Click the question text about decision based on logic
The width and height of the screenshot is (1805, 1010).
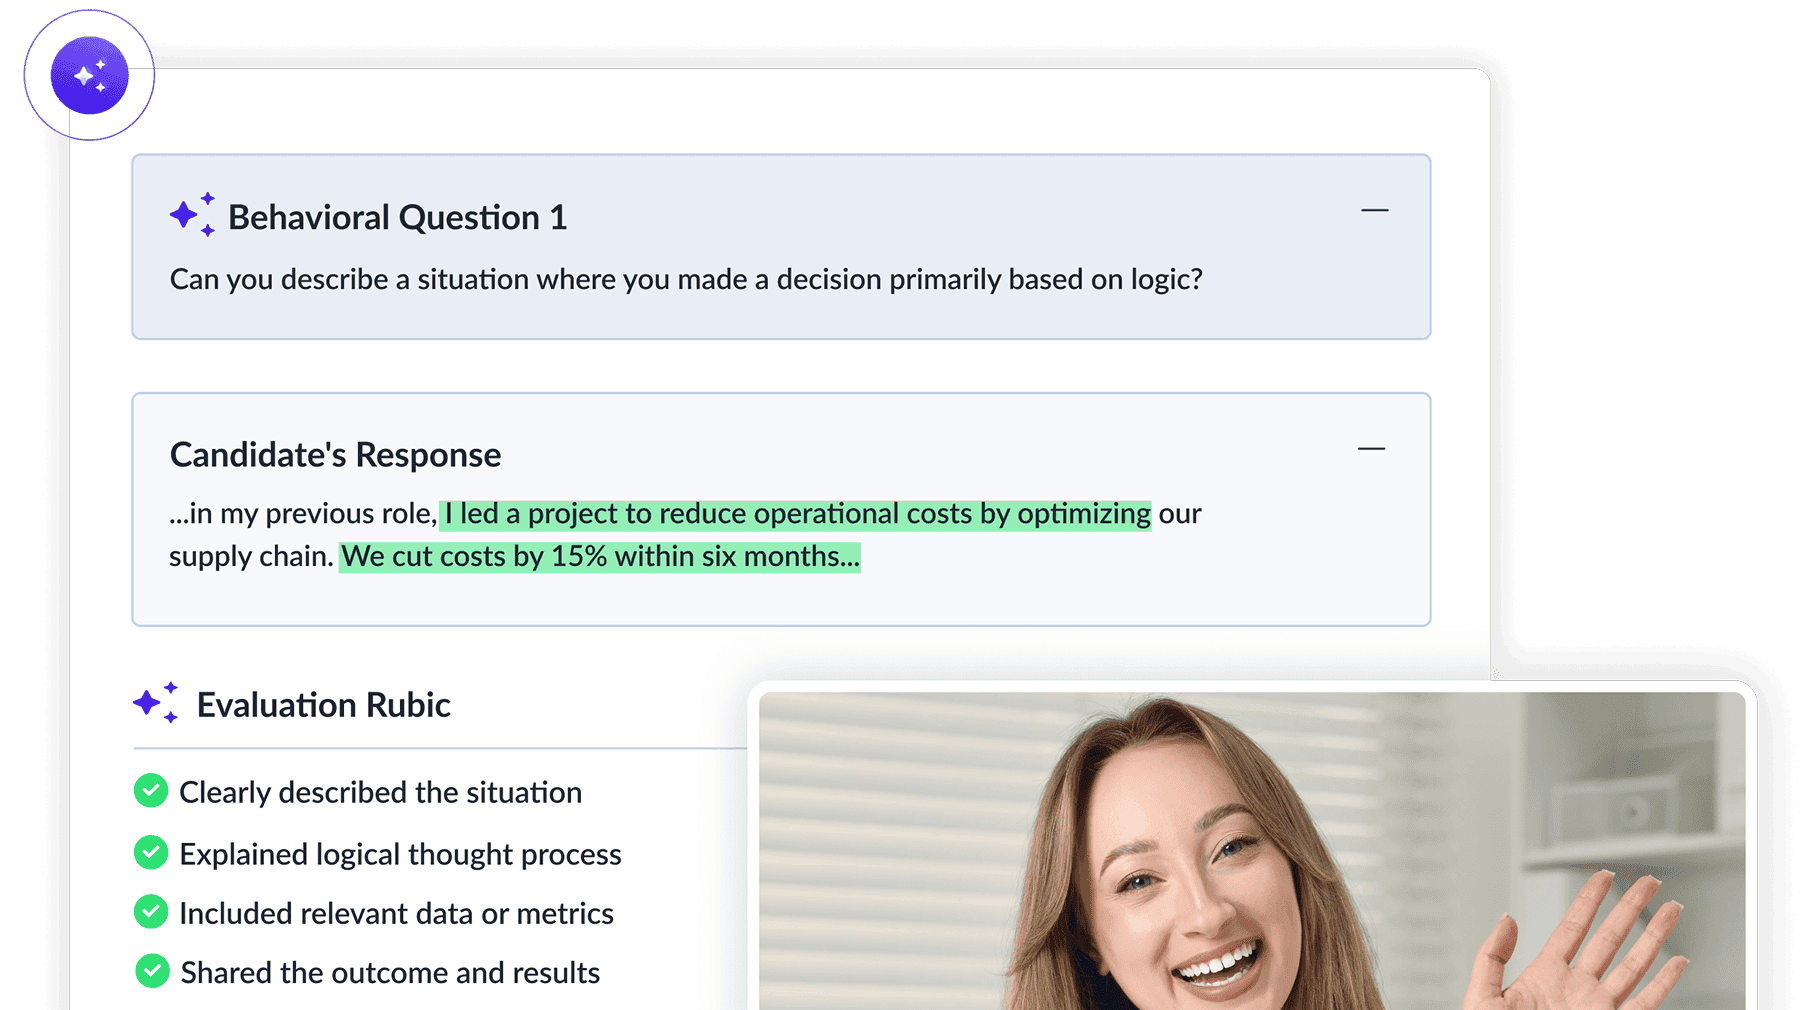tap(686, 279)
